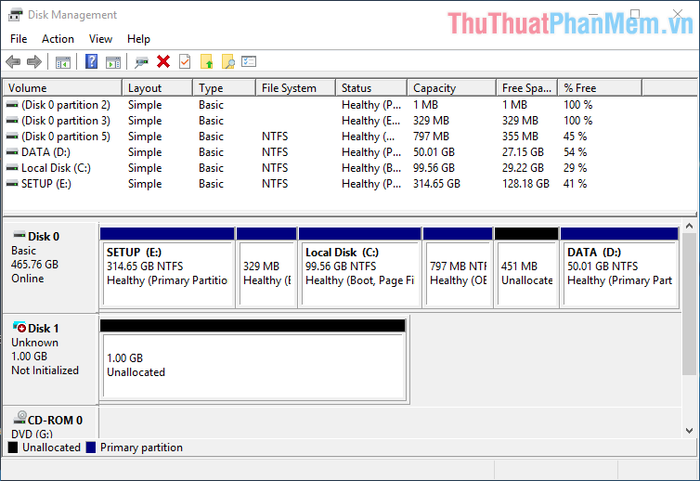The height and width of the screenshot is (481, 700).
Task: Open the Action menu
Action: pyautogui.click(x=58, y=39)
